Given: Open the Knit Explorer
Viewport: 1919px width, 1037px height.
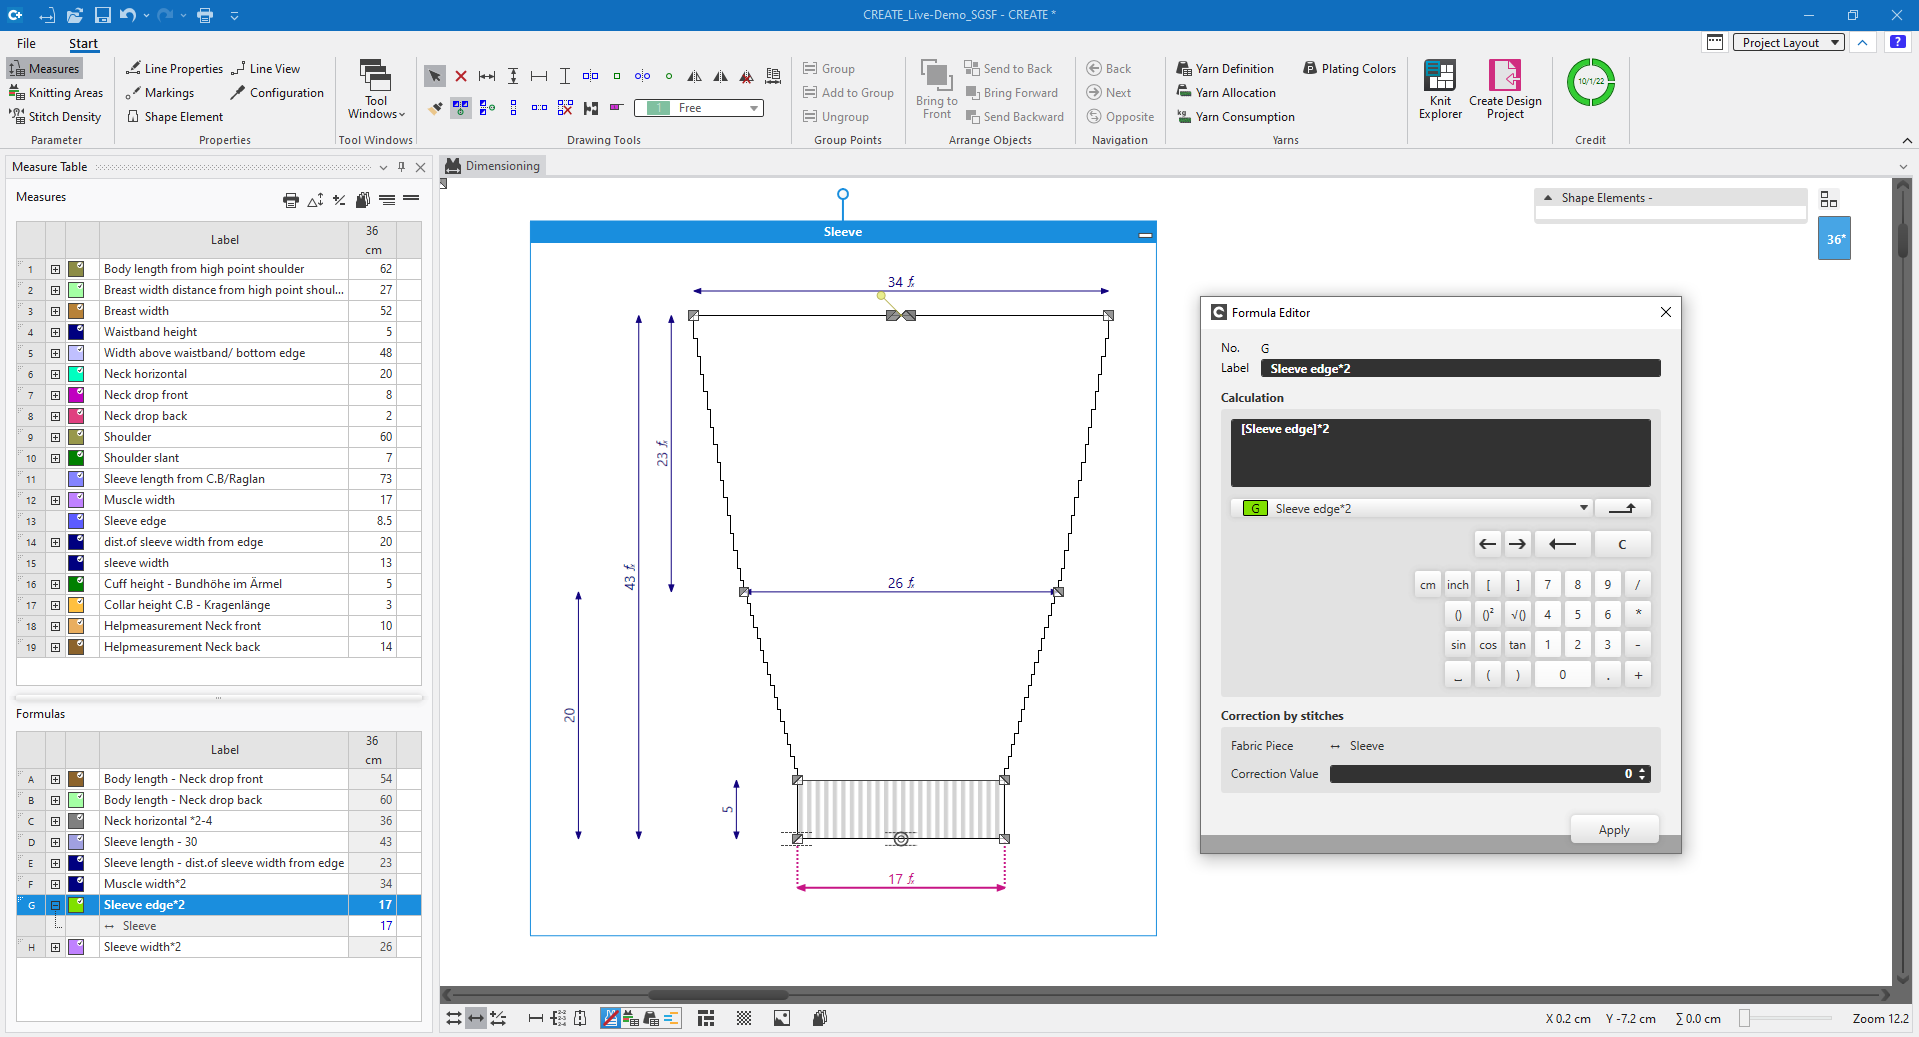Looking at the screenshot, I should [1439, 89].
